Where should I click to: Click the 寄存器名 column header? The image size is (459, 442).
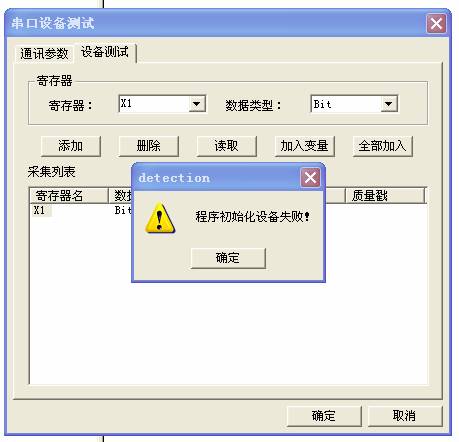pos(69,196)
